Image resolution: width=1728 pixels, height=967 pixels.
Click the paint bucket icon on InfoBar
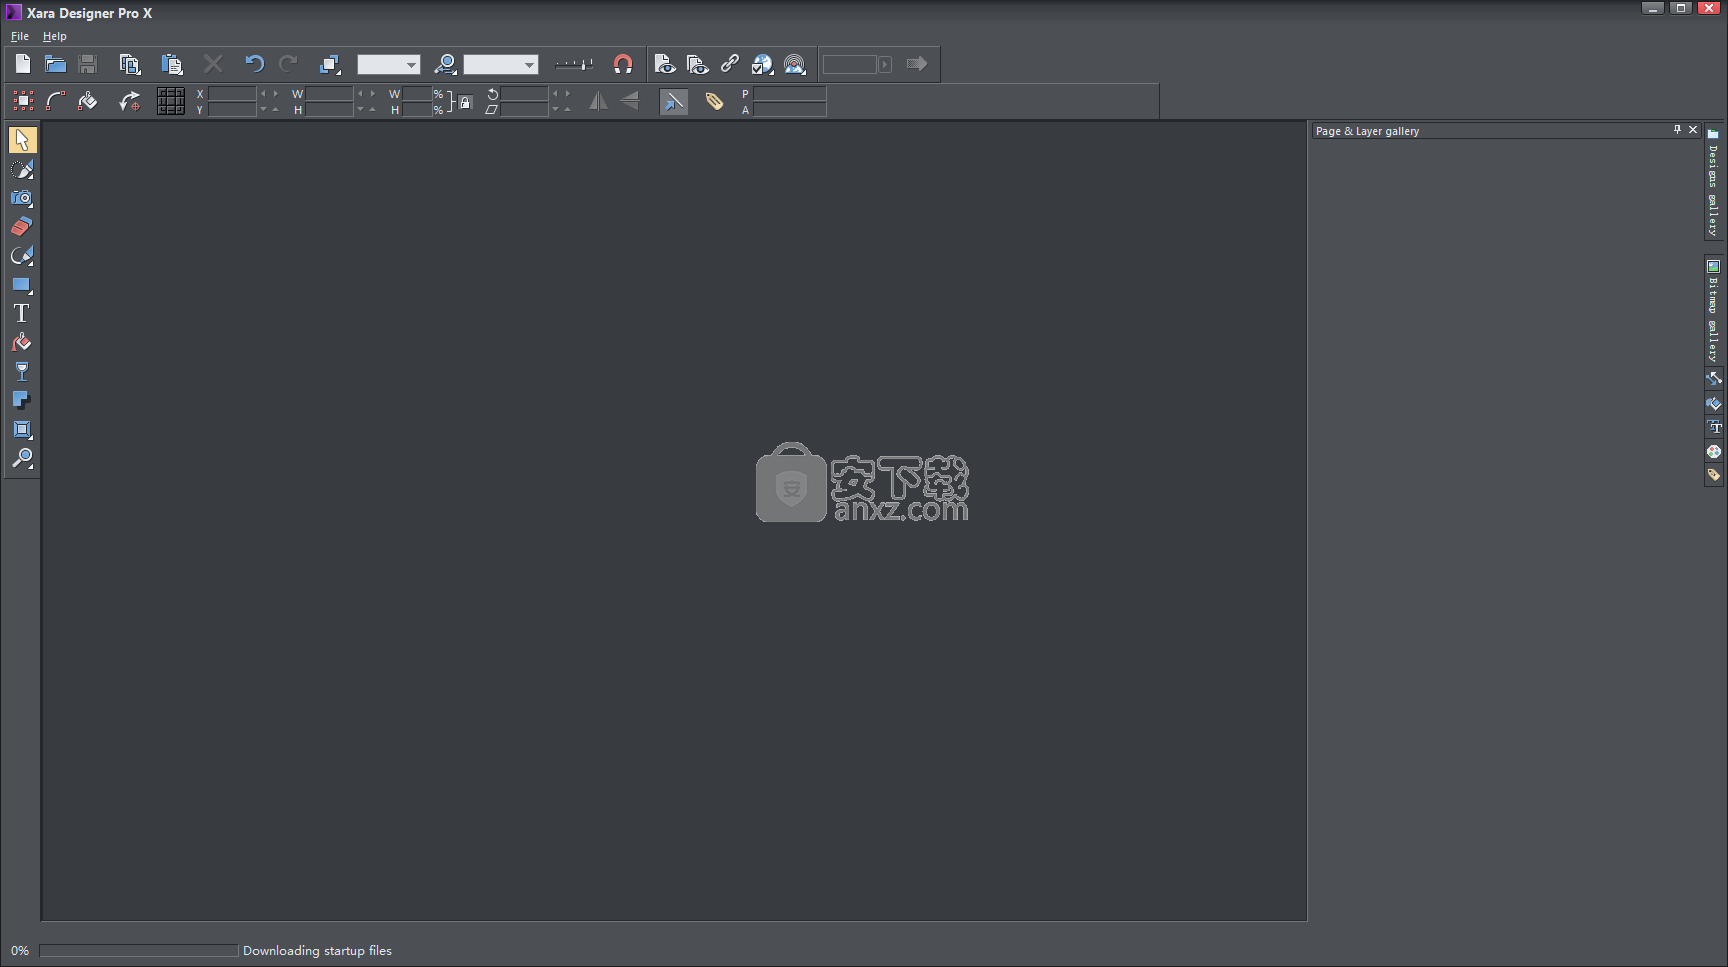(88, 100)
